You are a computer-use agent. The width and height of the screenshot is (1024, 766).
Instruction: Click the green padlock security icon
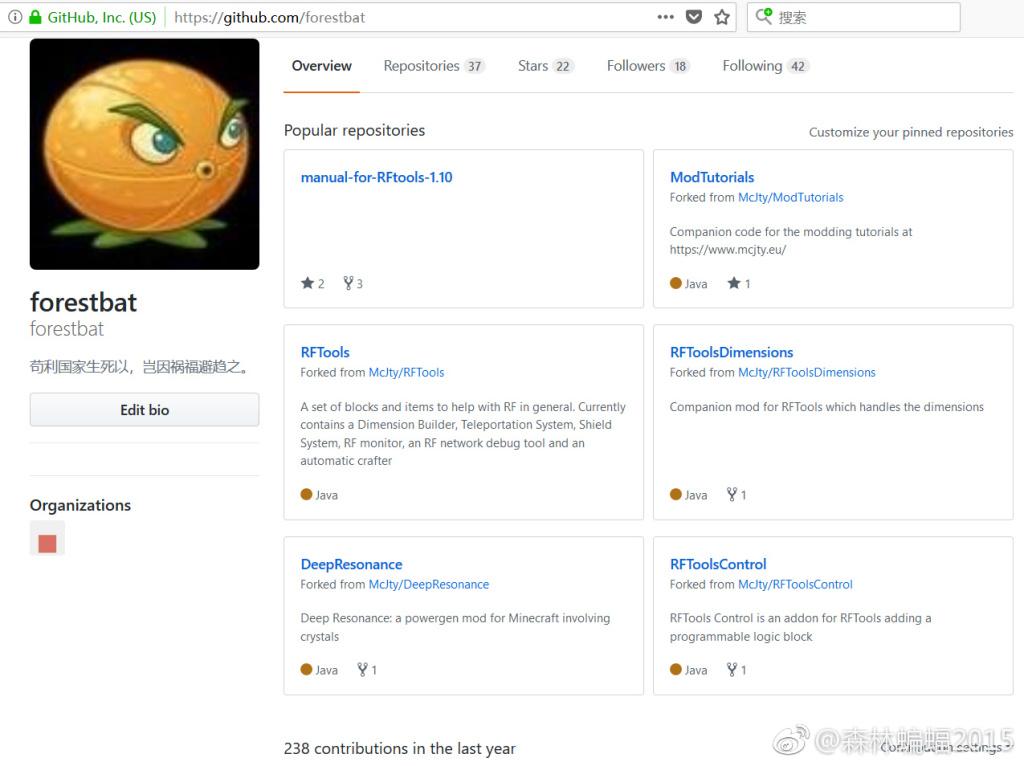pos(35,17)
